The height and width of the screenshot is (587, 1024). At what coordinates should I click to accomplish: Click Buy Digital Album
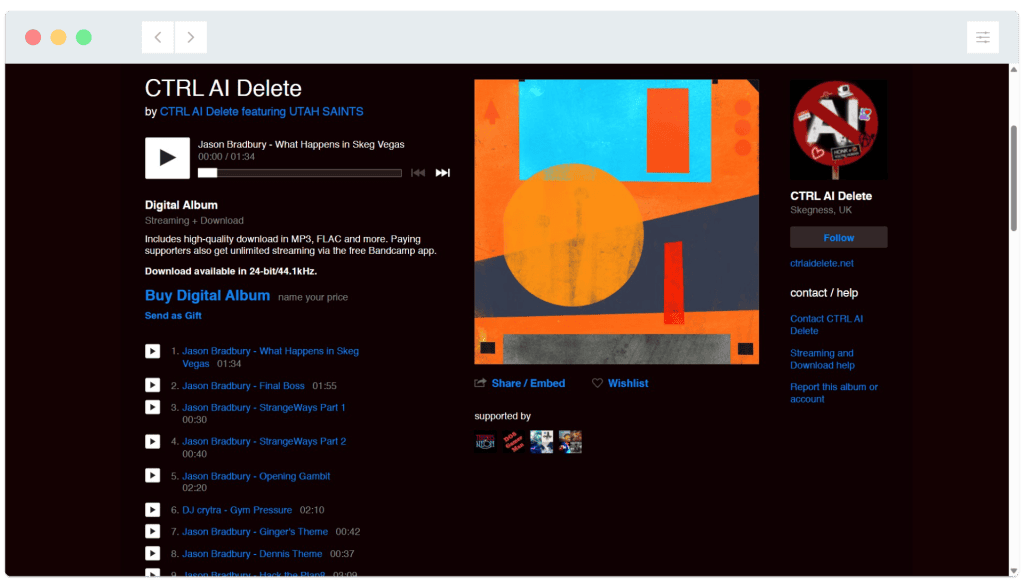(x=207, y=296)
